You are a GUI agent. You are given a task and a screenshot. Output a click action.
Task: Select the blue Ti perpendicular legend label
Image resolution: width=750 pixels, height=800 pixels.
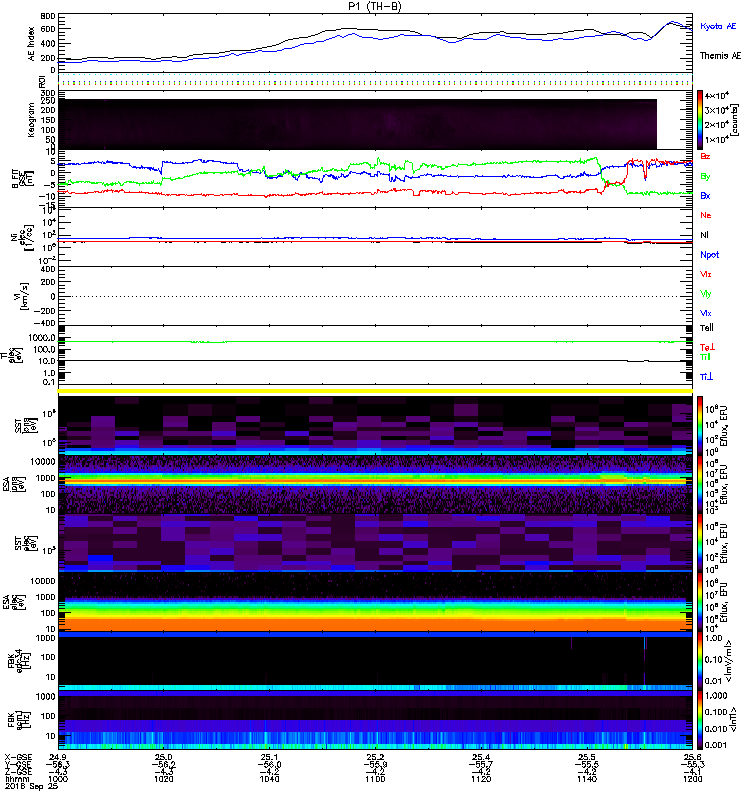point(706,377)
